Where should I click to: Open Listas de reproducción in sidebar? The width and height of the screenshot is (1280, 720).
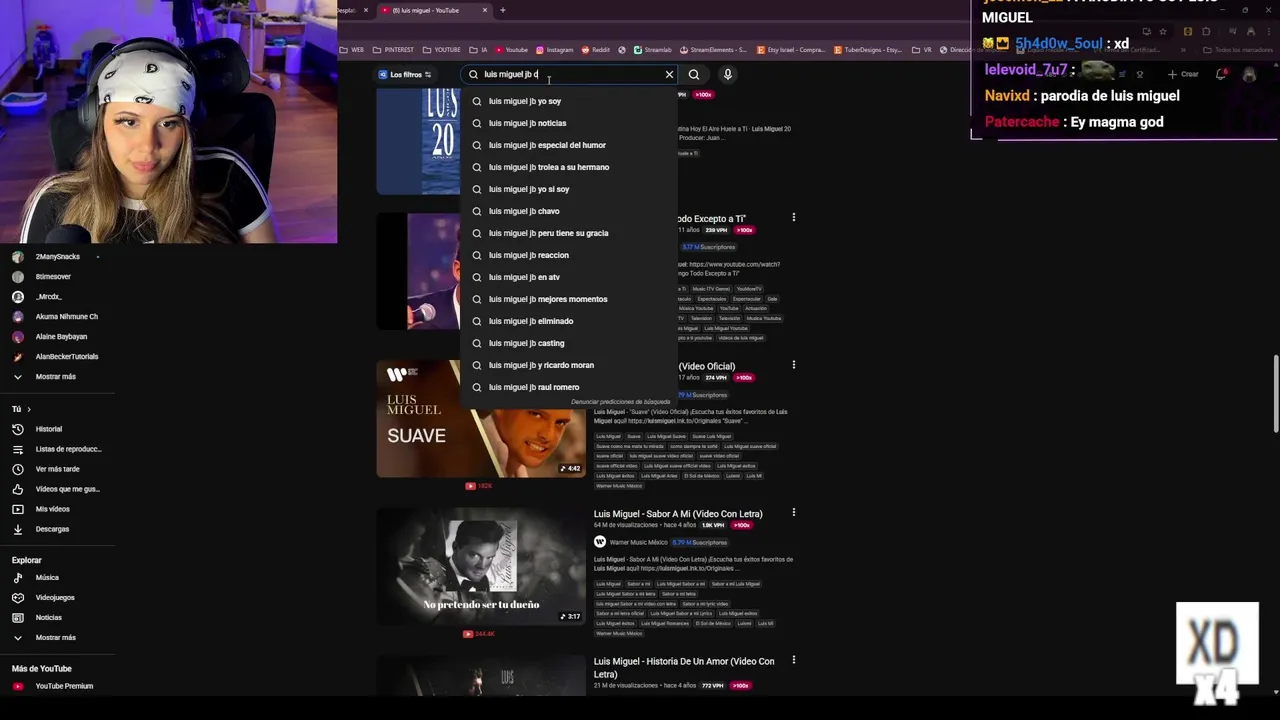click(57, 449)
